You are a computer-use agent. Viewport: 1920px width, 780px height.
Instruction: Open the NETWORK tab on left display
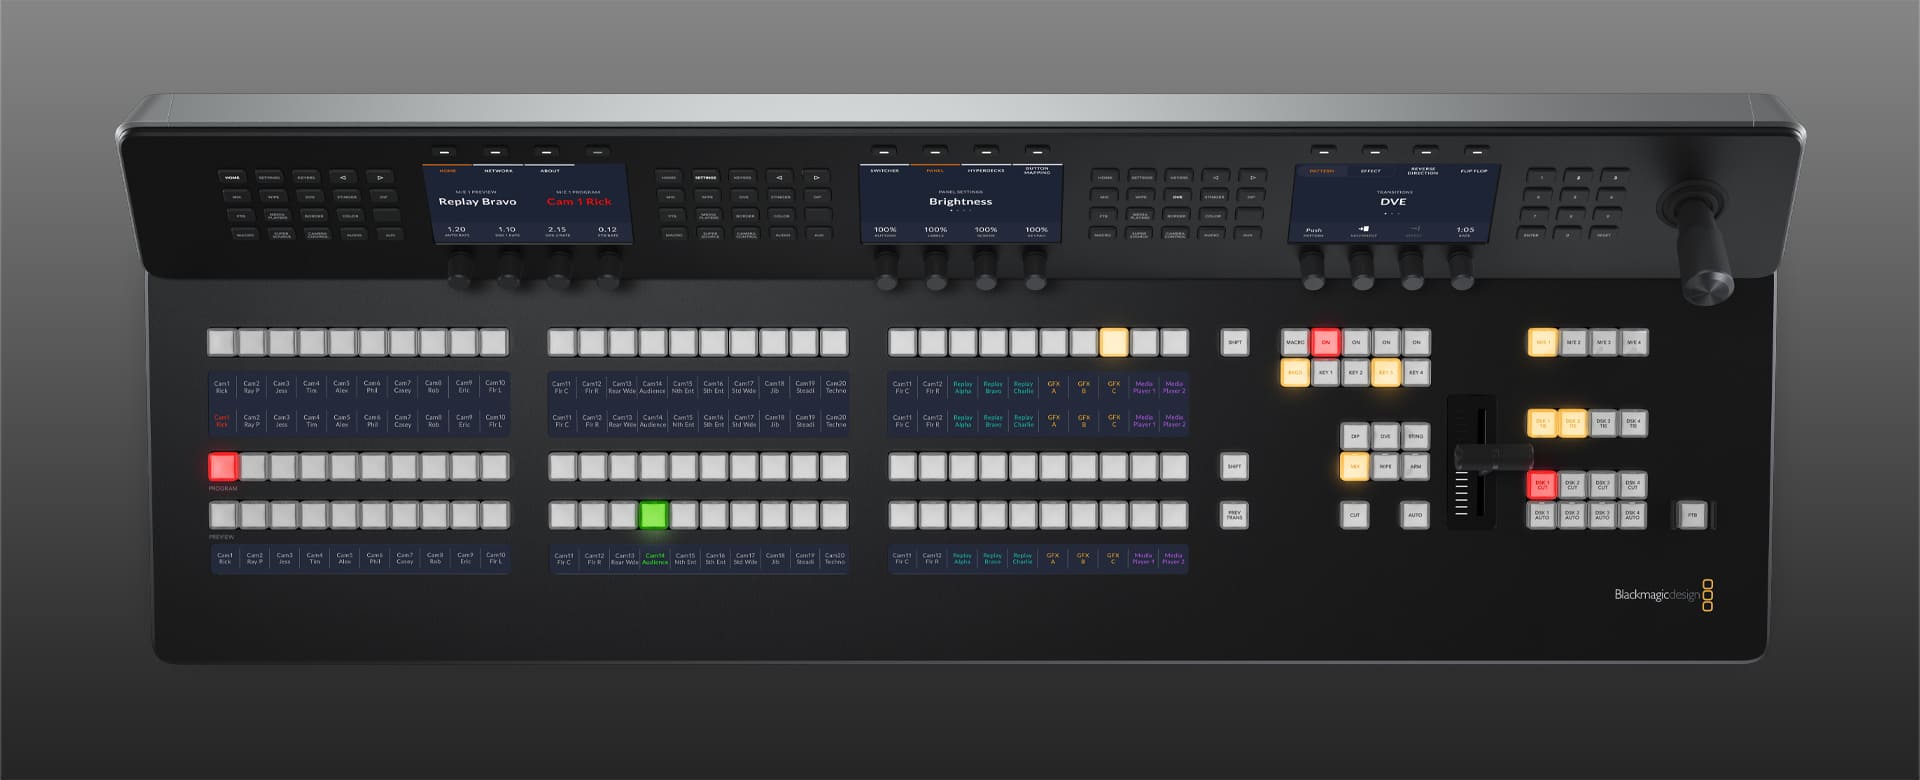498,171
